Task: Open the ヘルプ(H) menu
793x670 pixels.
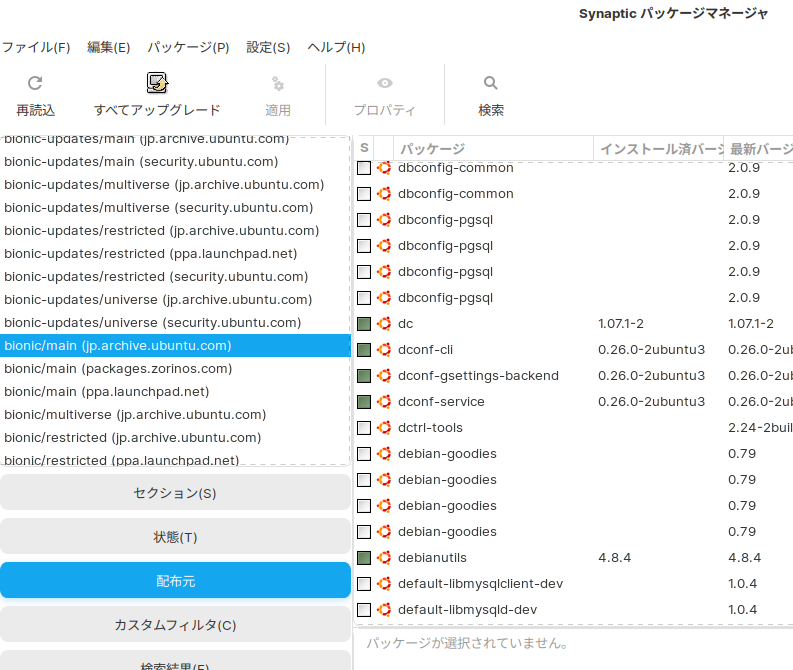Action: pyautogui.click(x=336, y=48)
